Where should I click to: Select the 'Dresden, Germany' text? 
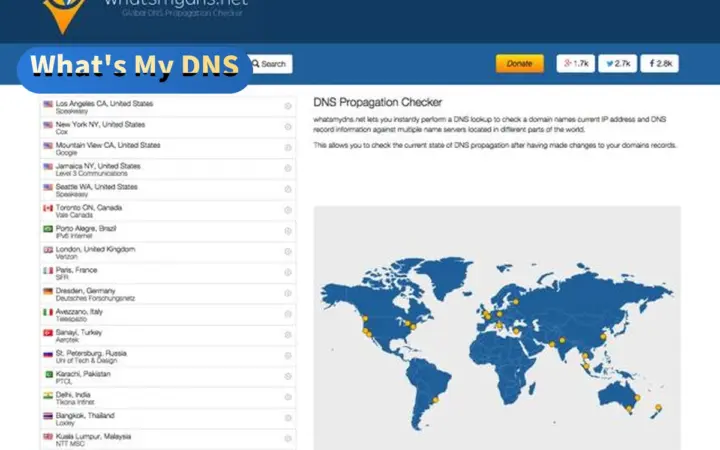click(x=85, y=291)
